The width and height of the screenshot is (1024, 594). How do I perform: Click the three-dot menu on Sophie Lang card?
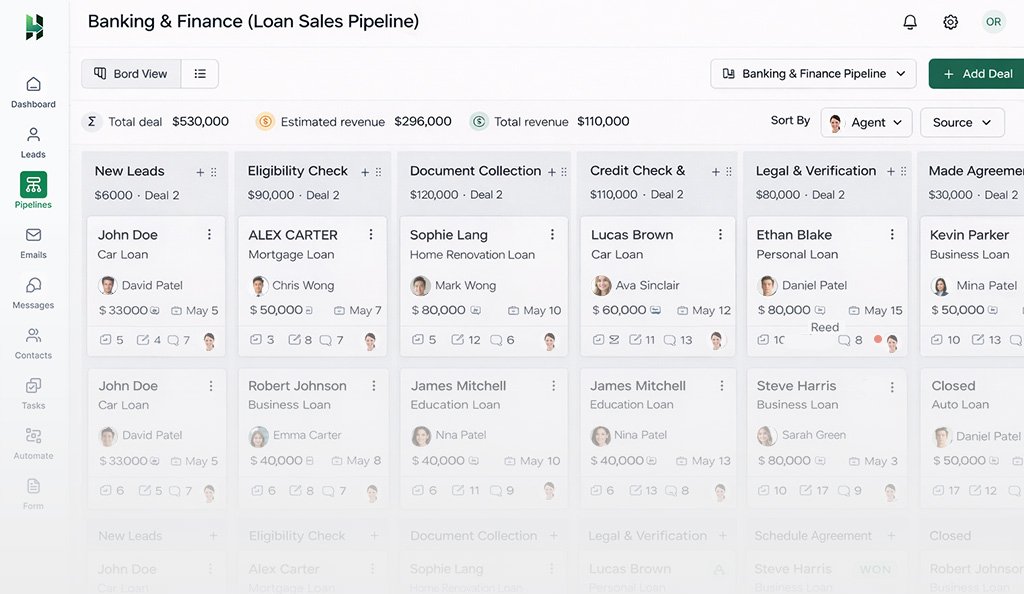[x=552, y=235]
